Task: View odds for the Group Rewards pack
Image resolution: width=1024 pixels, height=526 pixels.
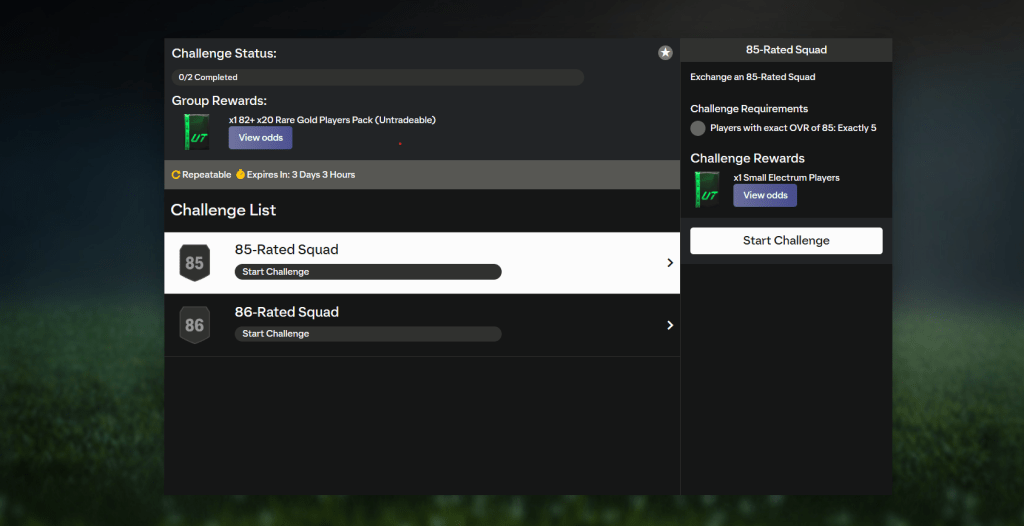Action: (260, 138)
